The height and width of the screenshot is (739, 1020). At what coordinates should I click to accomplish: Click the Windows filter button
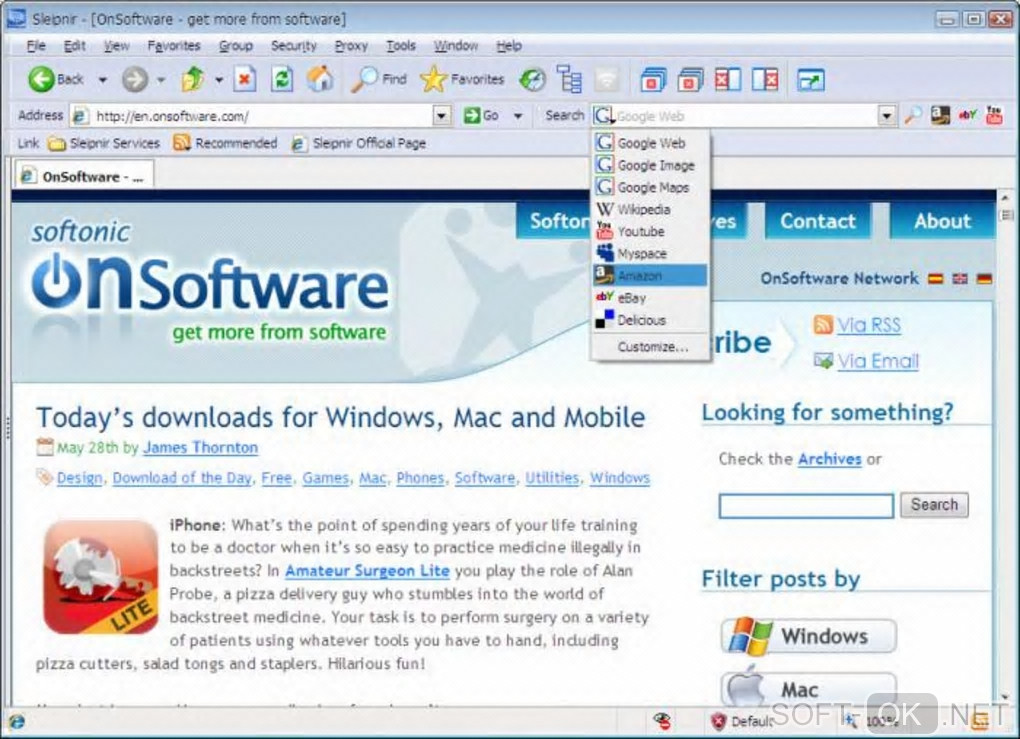pyautogui.click(x=809, y=636)
